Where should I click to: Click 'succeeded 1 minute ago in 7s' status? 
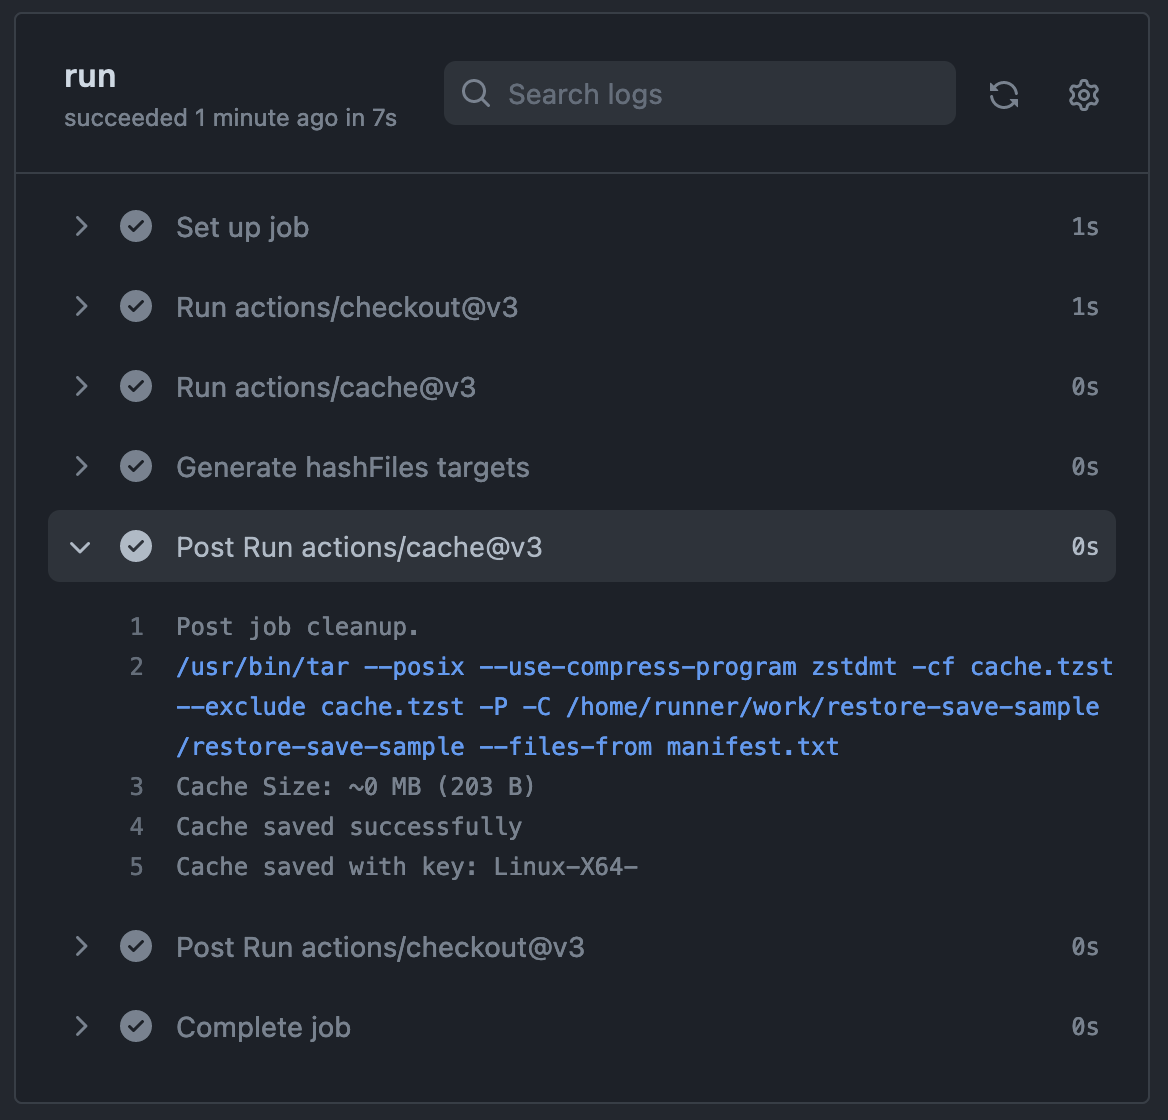[x=230, y=118]
